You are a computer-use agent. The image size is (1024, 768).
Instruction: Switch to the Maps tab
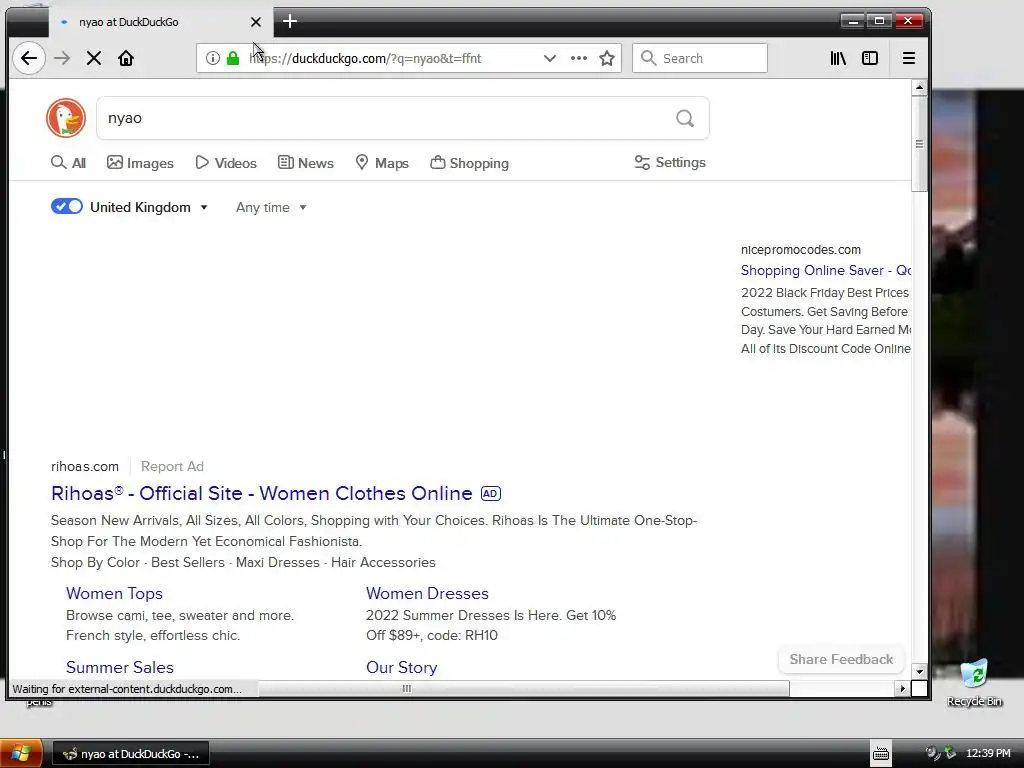click(x=382, y=163)
